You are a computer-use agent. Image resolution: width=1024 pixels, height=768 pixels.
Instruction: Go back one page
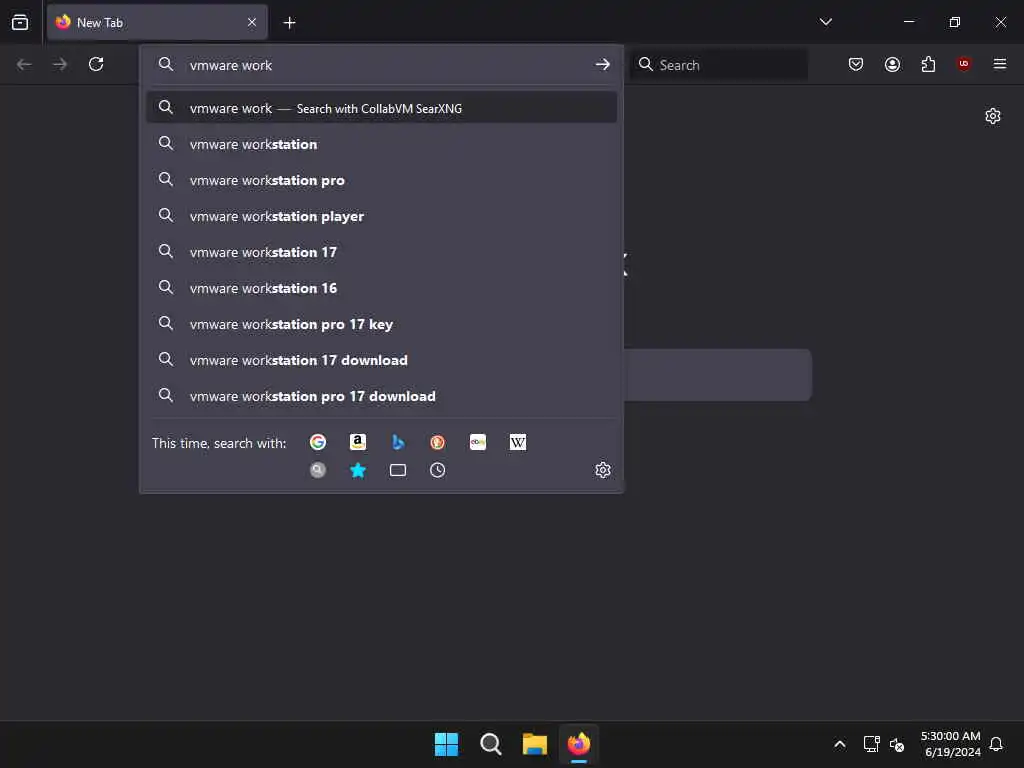[24, 64]
